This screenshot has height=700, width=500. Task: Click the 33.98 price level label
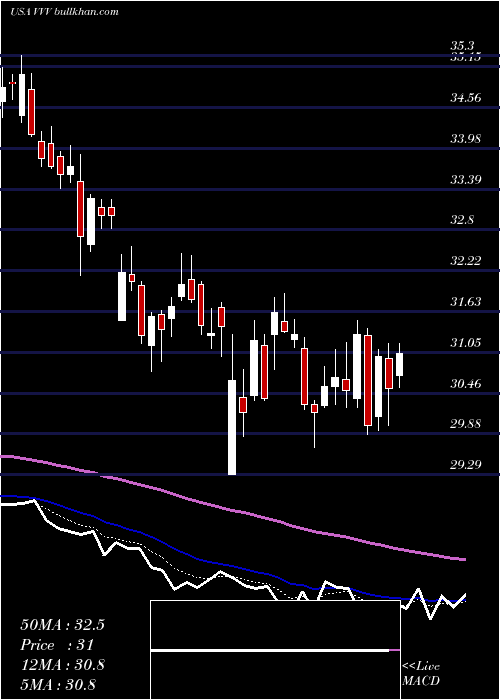(466, 138)
